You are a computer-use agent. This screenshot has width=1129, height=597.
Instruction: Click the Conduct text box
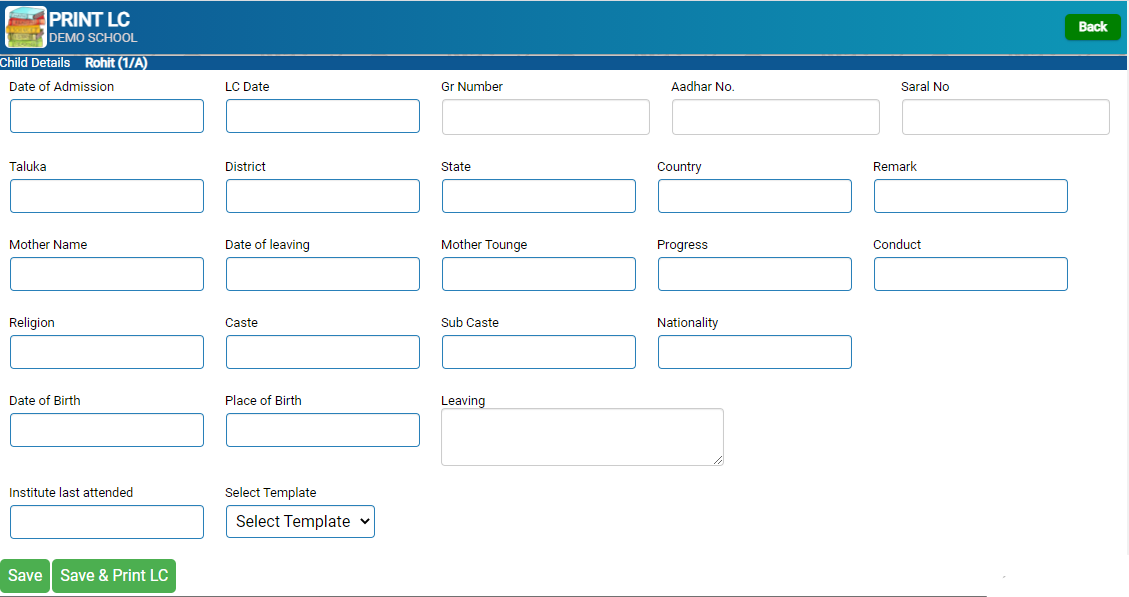click(x=971, y=274)
